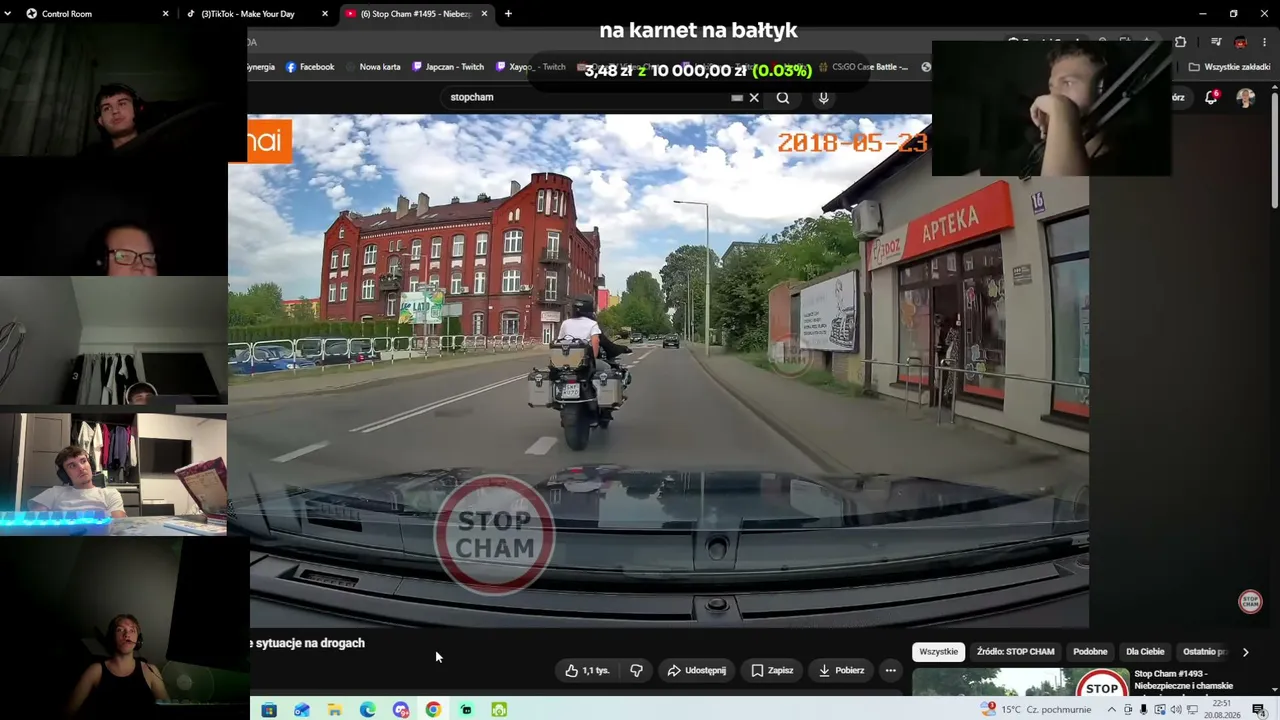
Task: Close the Control Room tab
Action: pyautogui.click(x=165, y=14)
